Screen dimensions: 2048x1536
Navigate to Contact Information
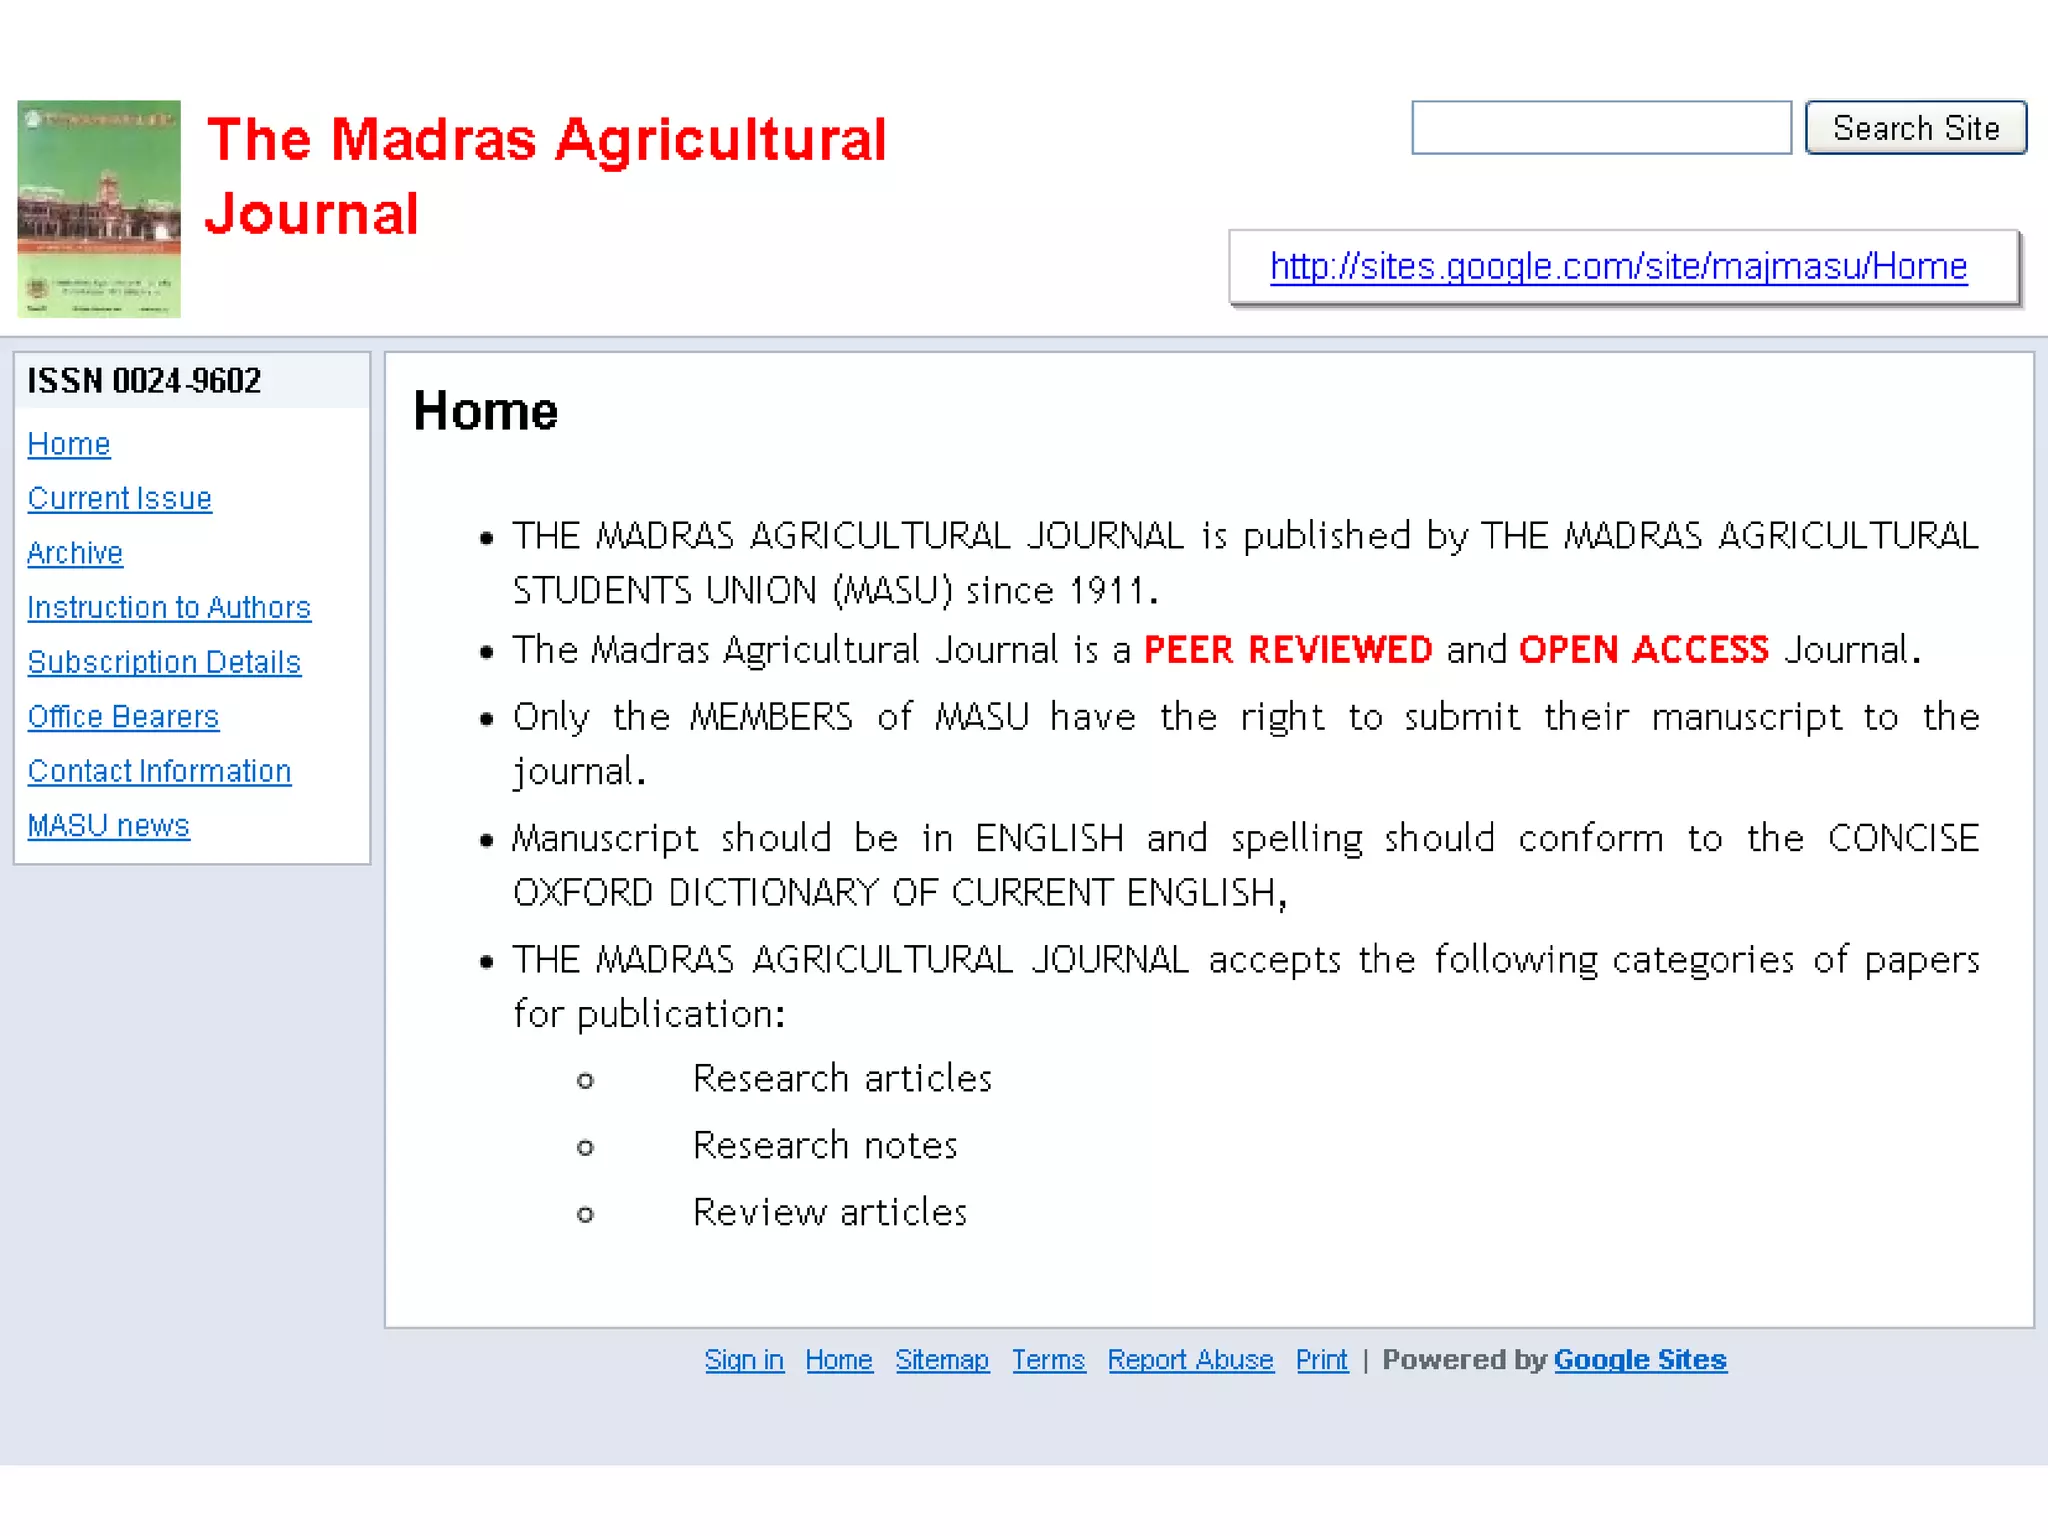(159, 771)
